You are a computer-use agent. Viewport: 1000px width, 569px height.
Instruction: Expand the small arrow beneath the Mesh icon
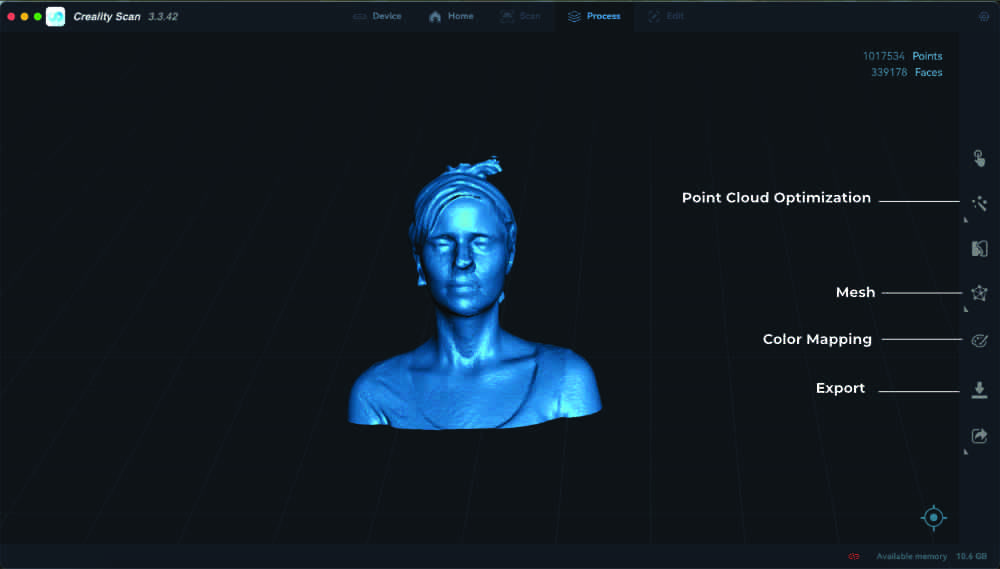point(965,310)
